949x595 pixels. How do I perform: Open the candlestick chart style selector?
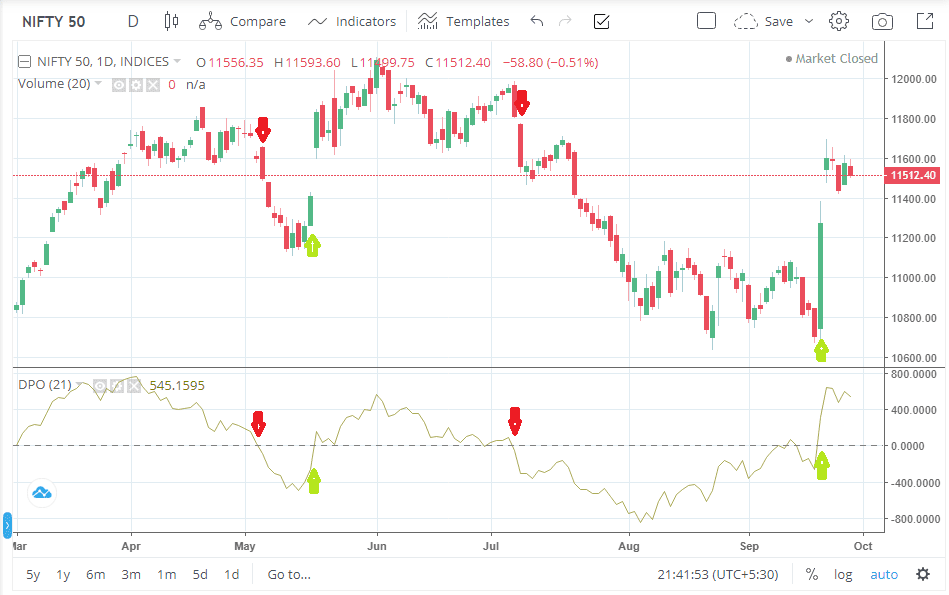171,22
